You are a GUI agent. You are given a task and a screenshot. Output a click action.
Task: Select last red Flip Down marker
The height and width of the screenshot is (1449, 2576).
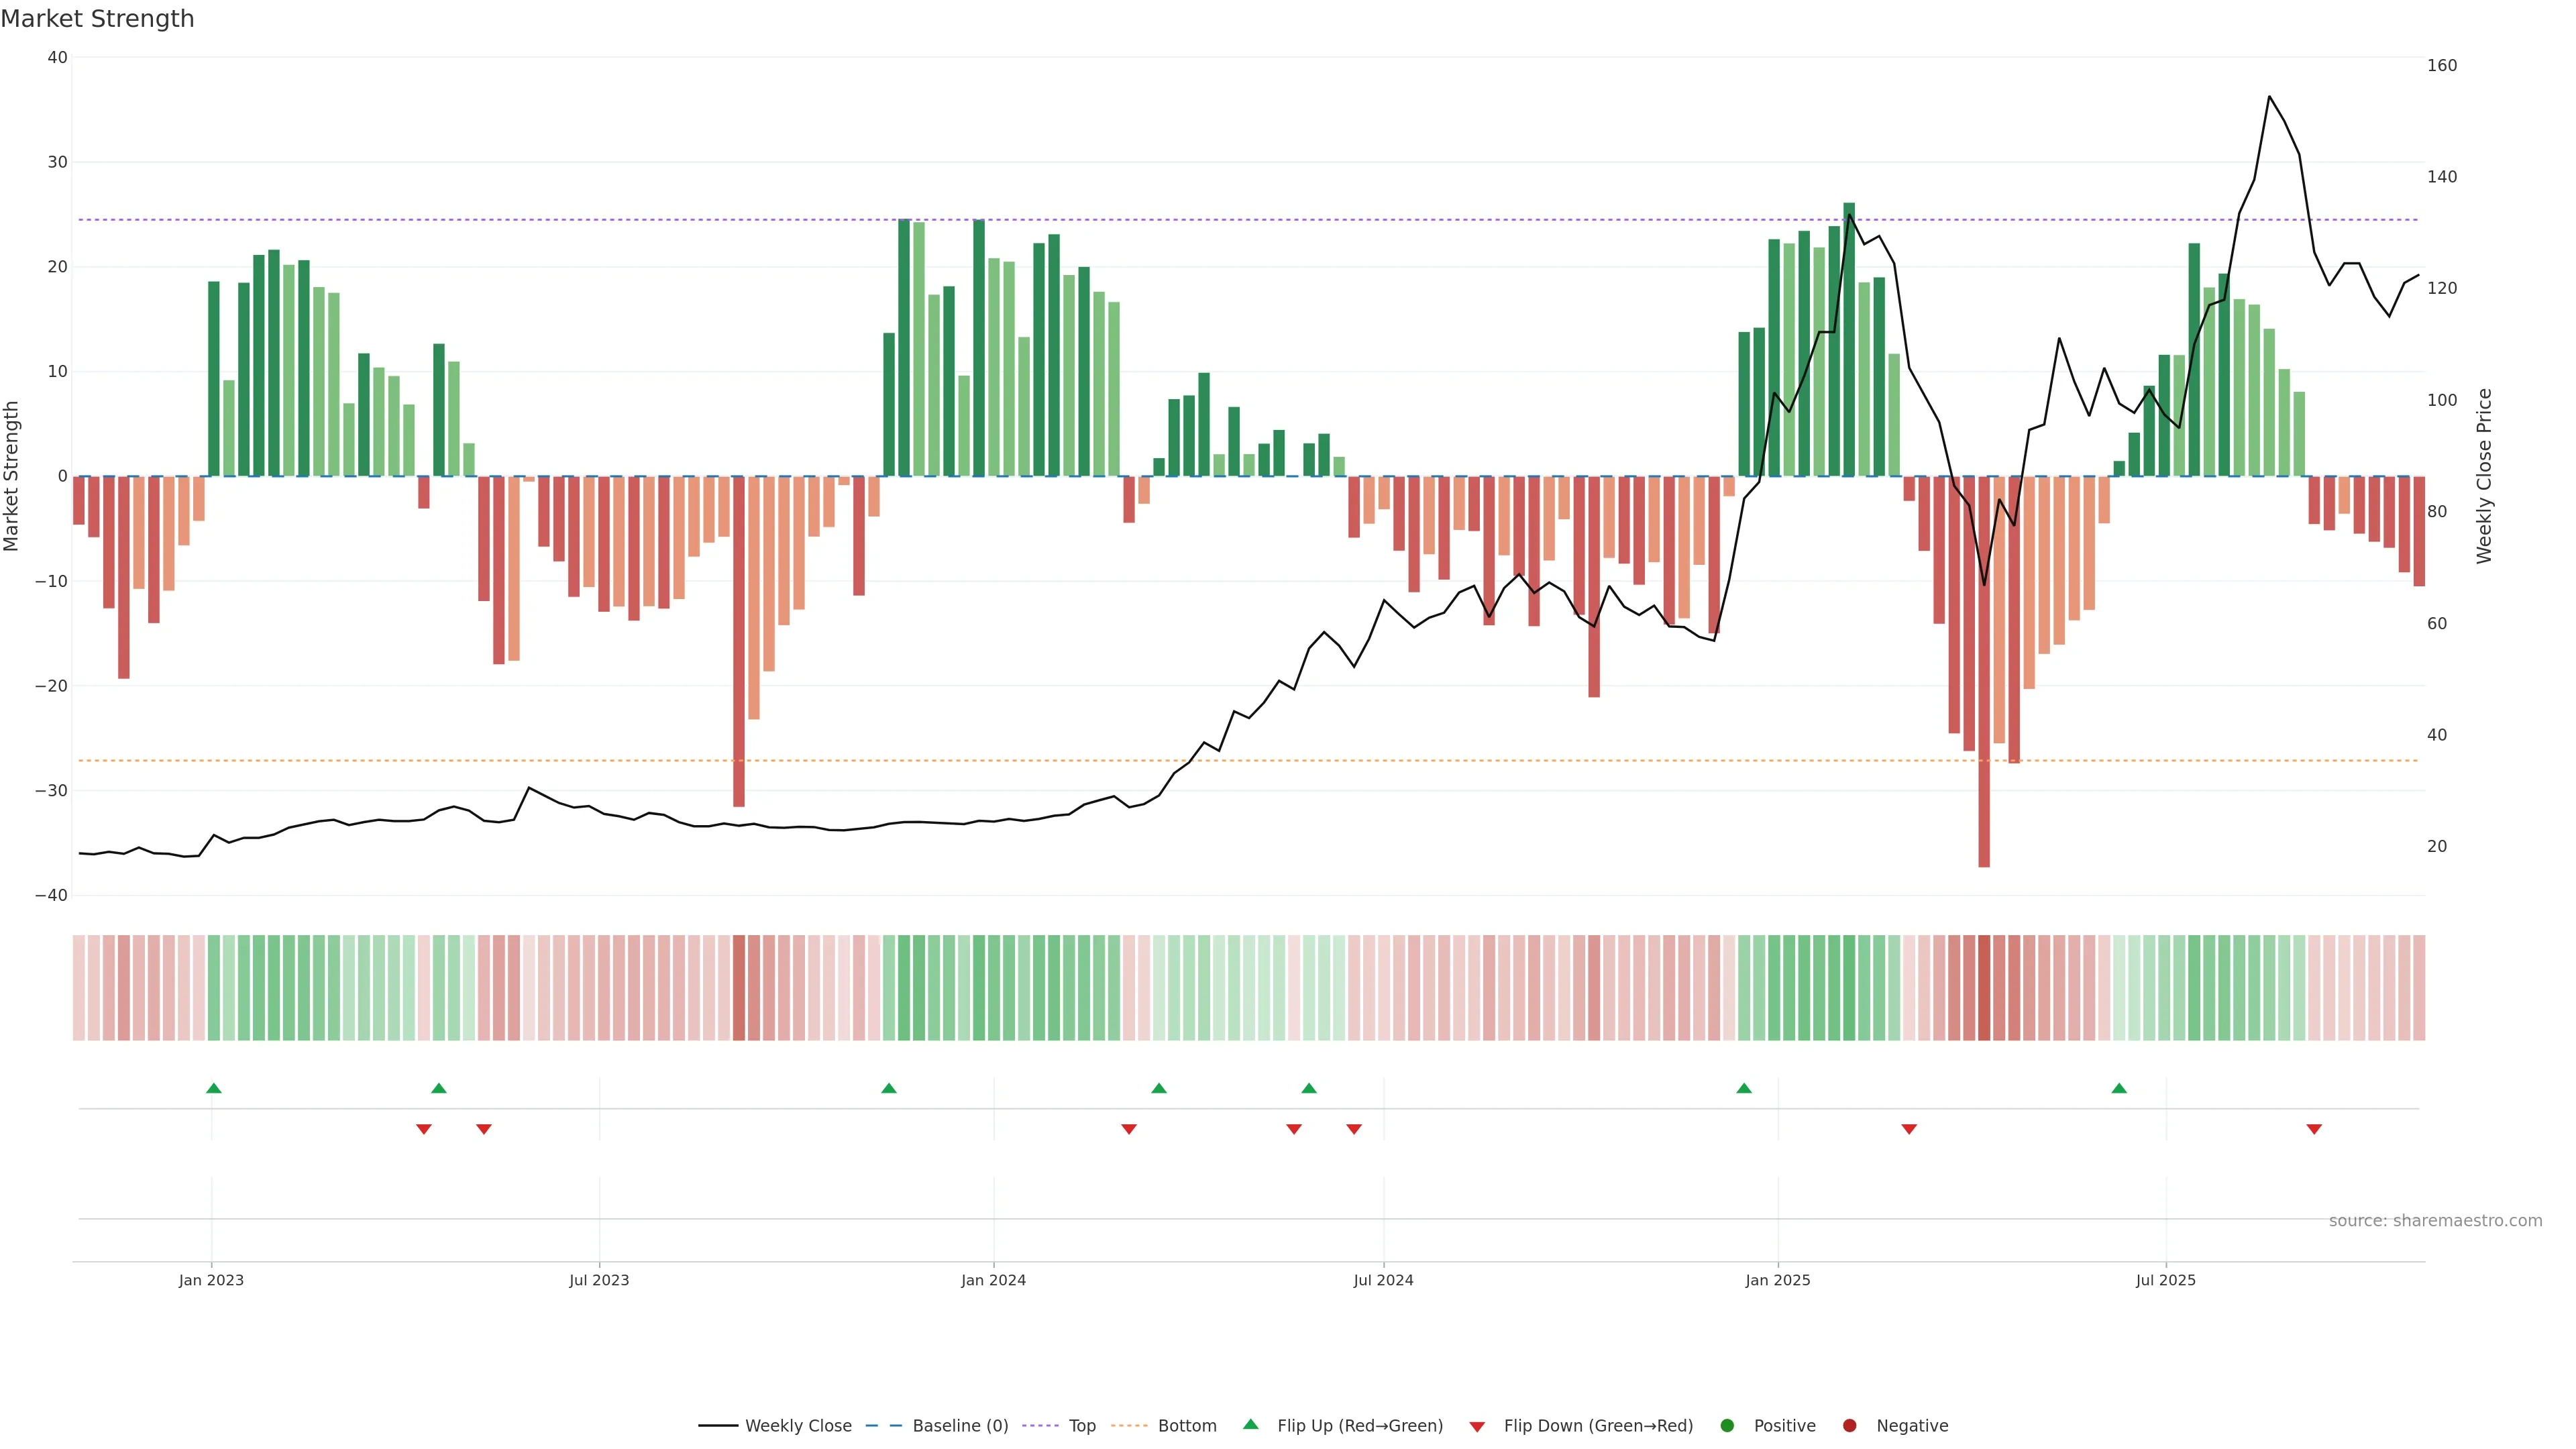point(2314,1129)
